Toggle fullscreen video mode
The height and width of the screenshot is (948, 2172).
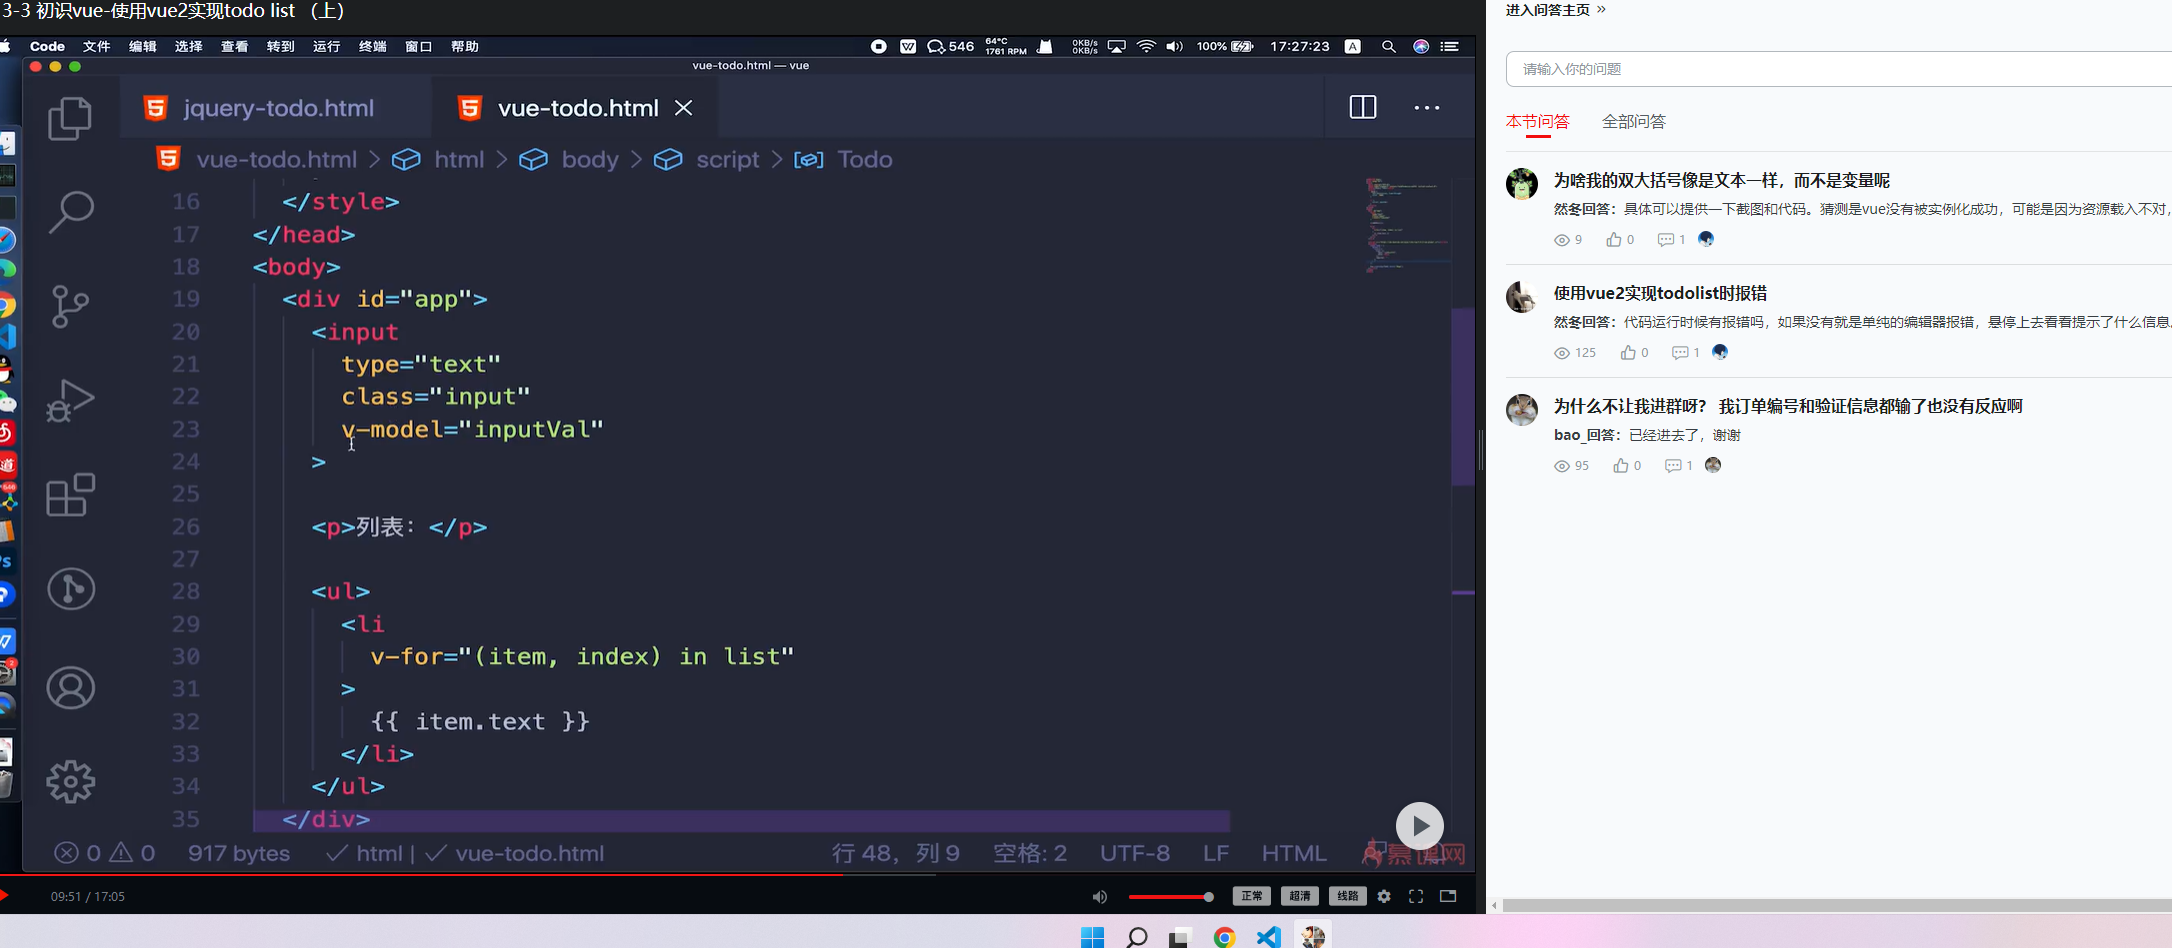coord(1416,896)
